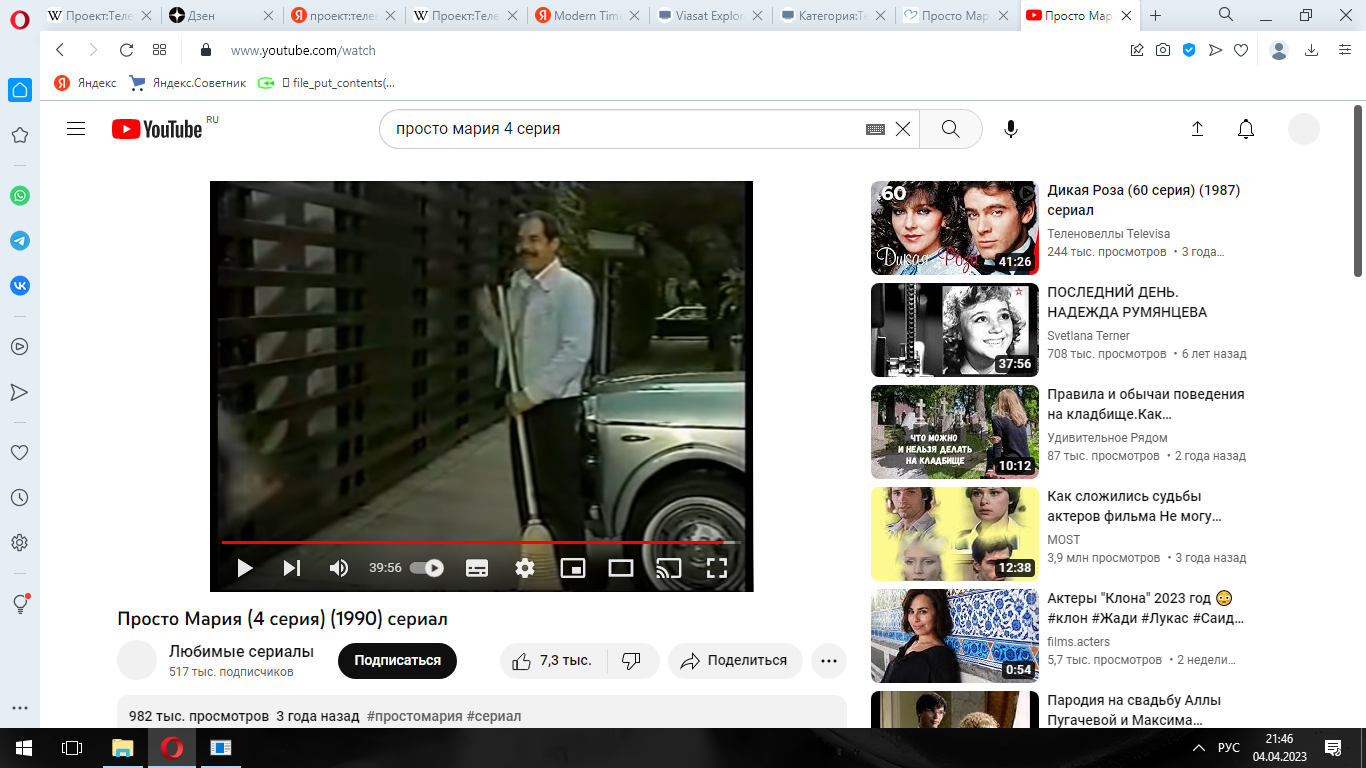
Task: Play the video
Action: pyautogui.click(x=245, y=568)
